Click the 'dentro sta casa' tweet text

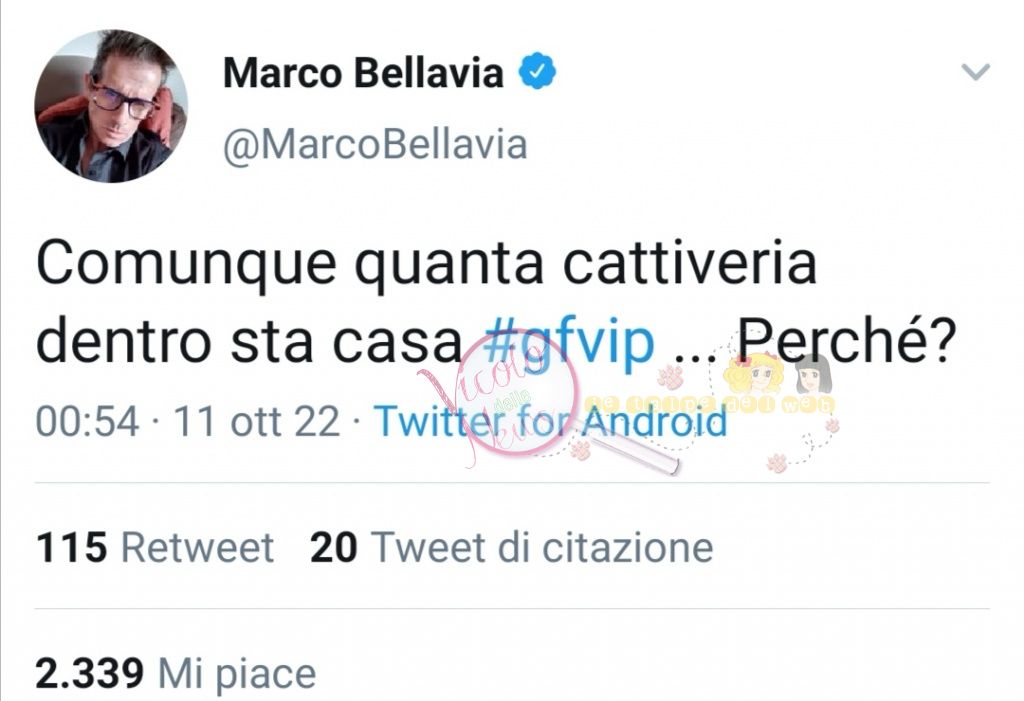click(x=249, y=342)
